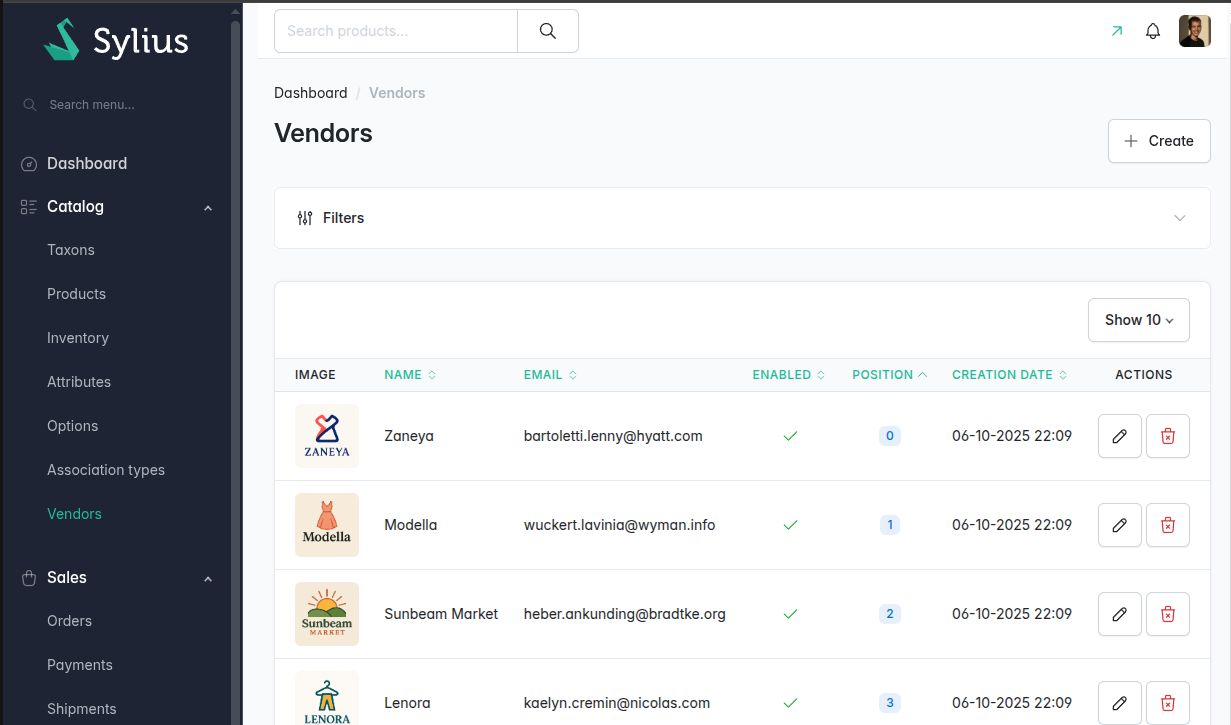Open the Sunbeam Market logo thumbnail
This screenshot has height=725, width=1231.
[x=327, y=614]
